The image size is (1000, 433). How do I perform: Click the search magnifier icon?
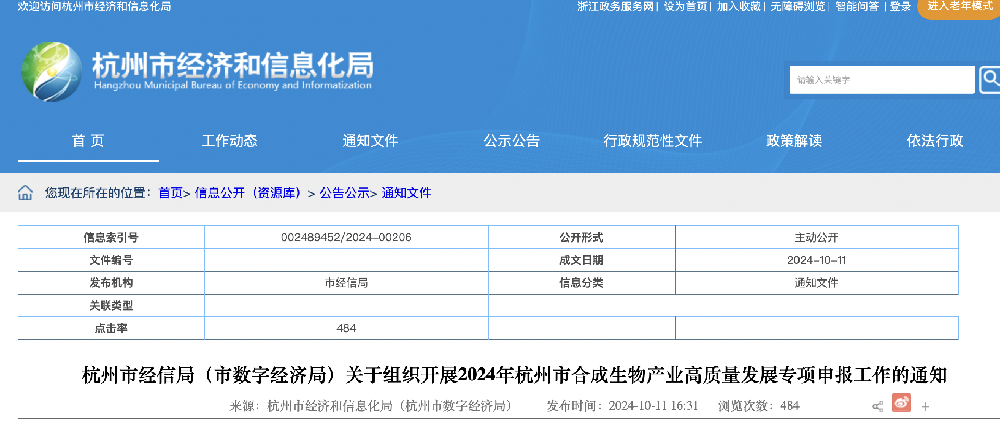pyautogui.click(x=990, y=80)
